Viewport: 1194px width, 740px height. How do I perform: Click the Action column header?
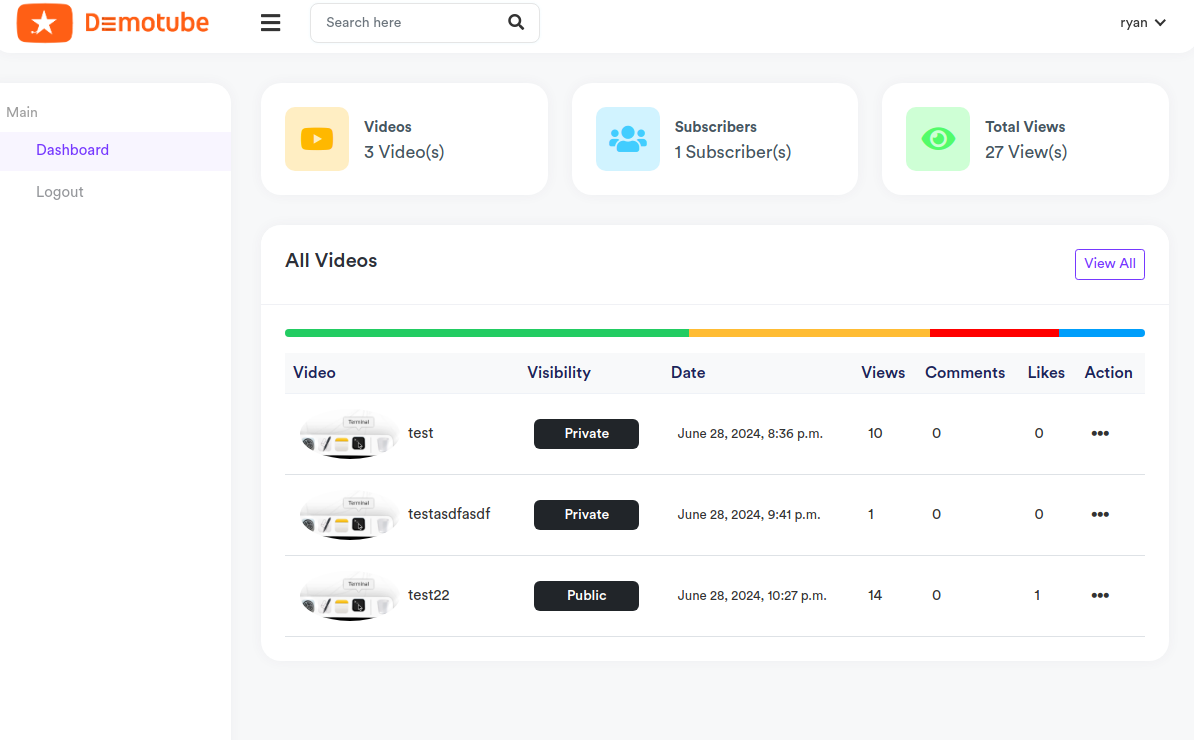click(1108, 373)
